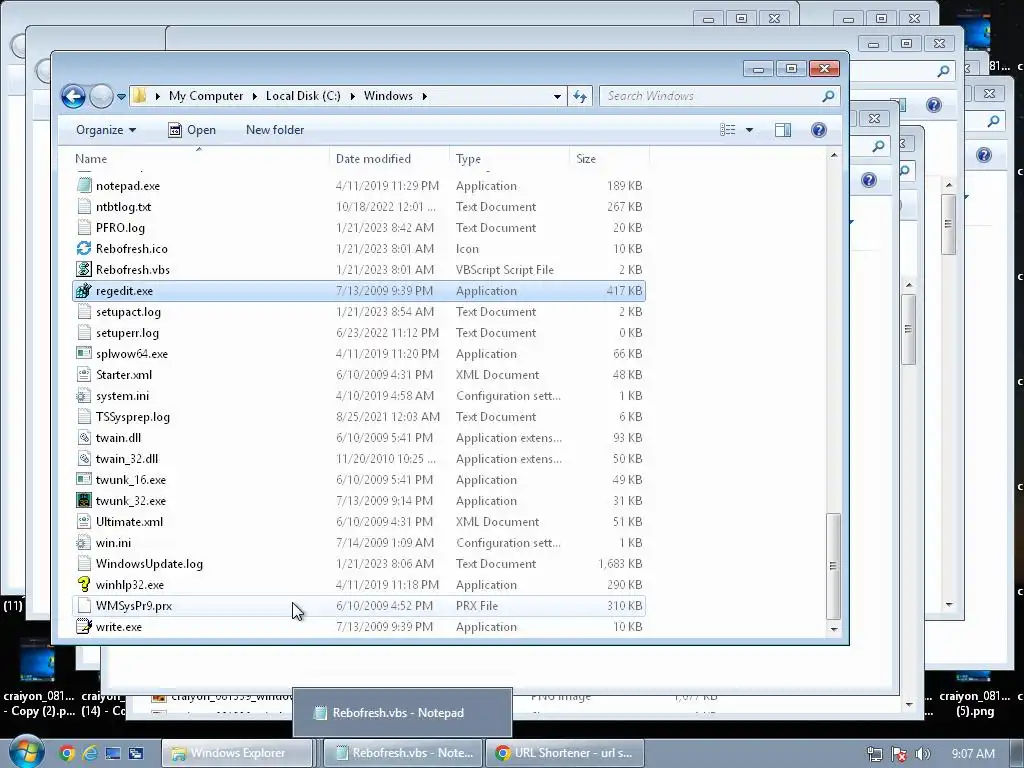Click the Starter.xml file icon
This screenshot has height=768, width=1024.
84,375
